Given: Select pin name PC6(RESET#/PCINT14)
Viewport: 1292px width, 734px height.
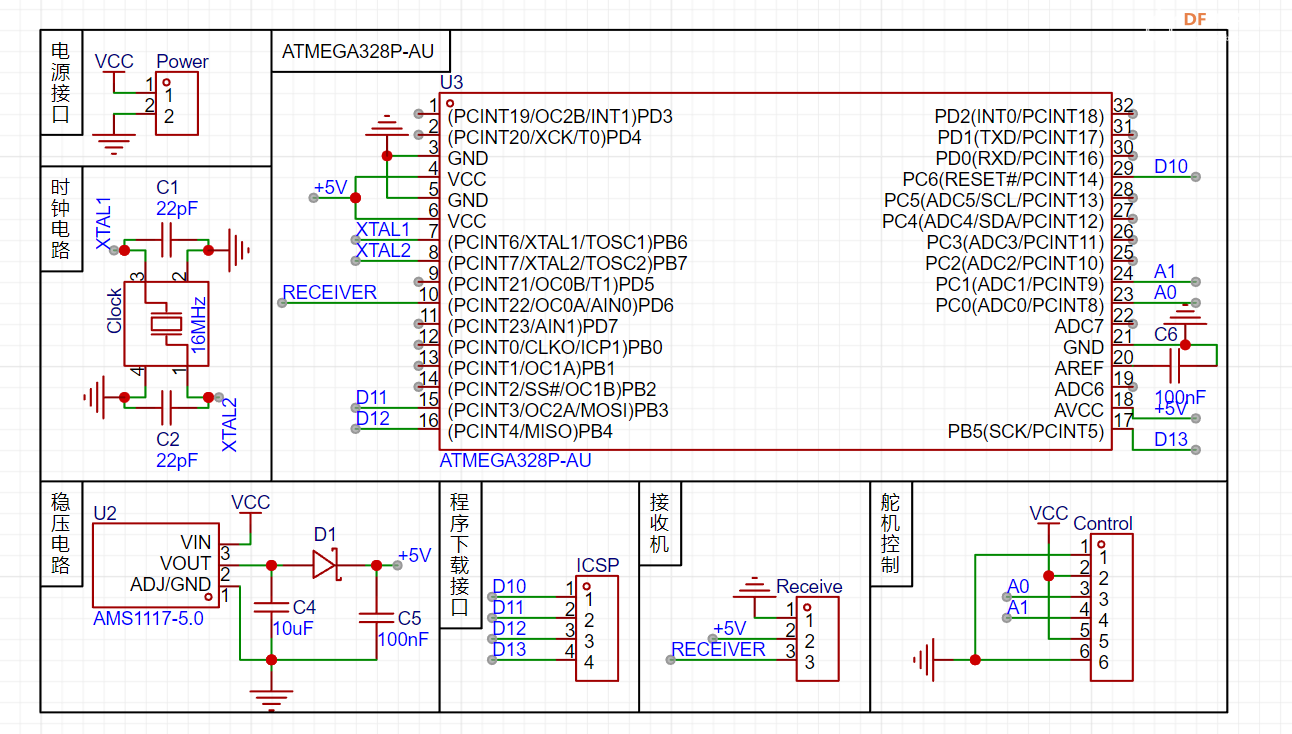Looking at the screenshot, I should [1003, 180].
